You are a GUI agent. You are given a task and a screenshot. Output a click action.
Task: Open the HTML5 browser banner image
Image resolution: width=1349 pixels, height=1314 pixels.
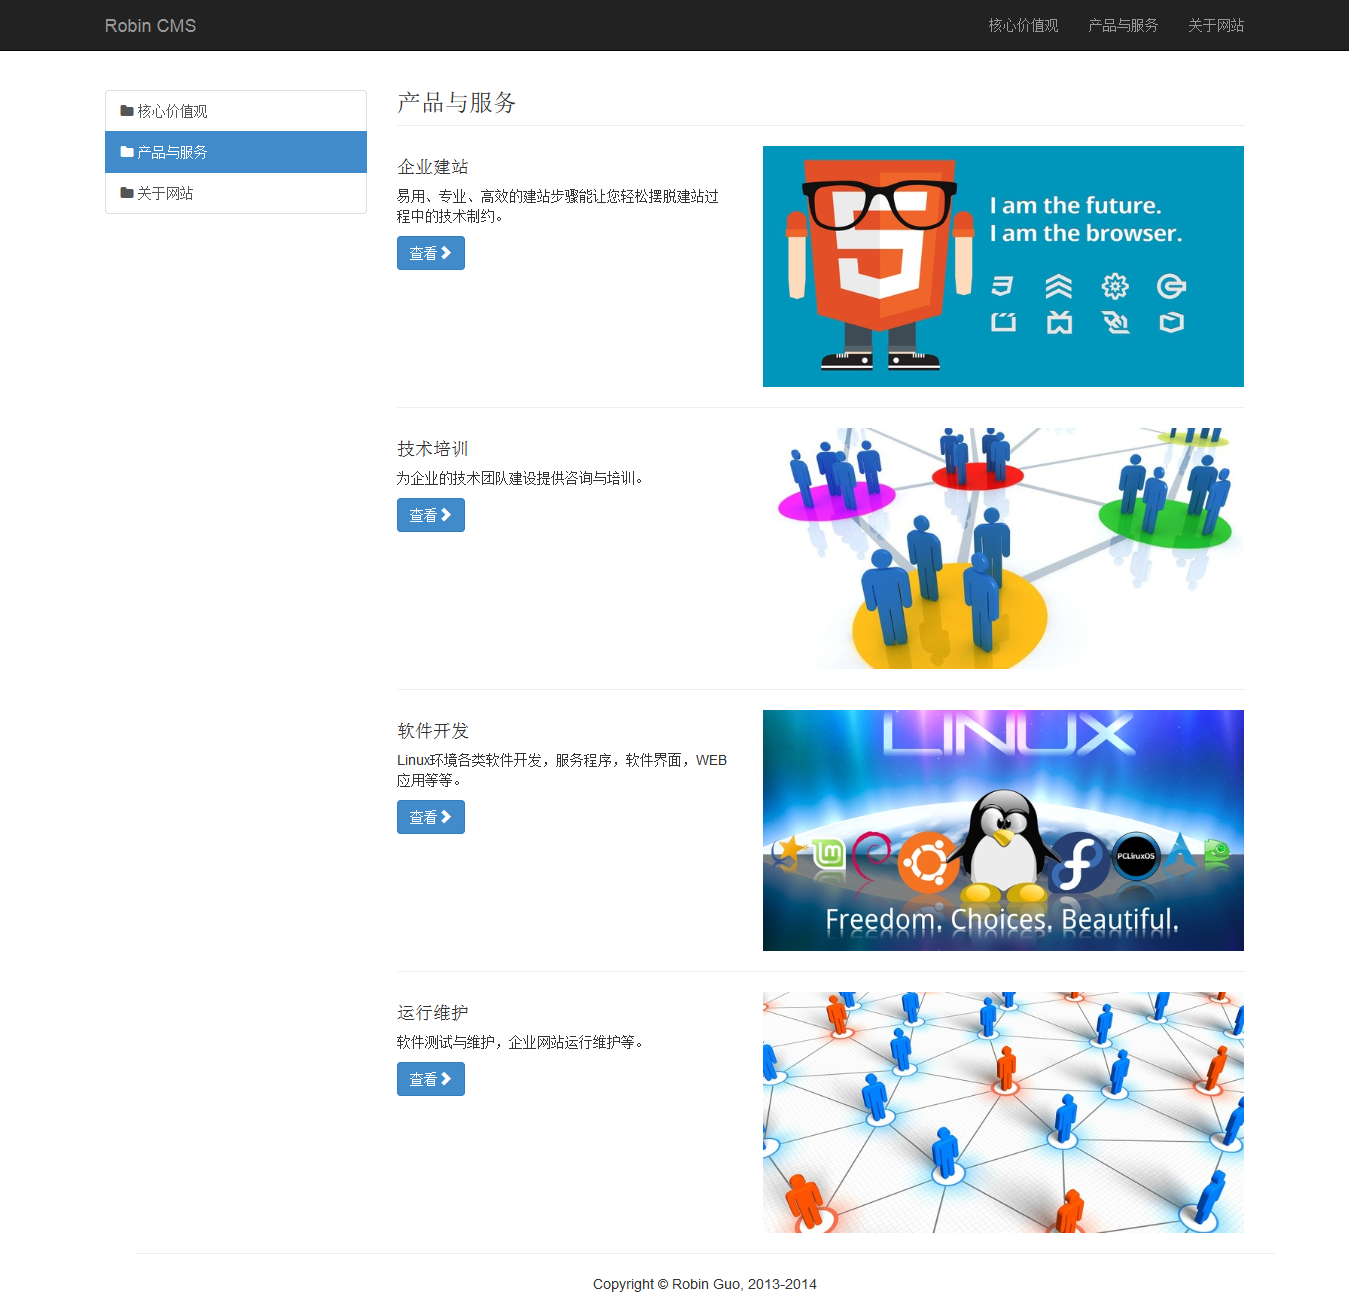pos(1003,266)
